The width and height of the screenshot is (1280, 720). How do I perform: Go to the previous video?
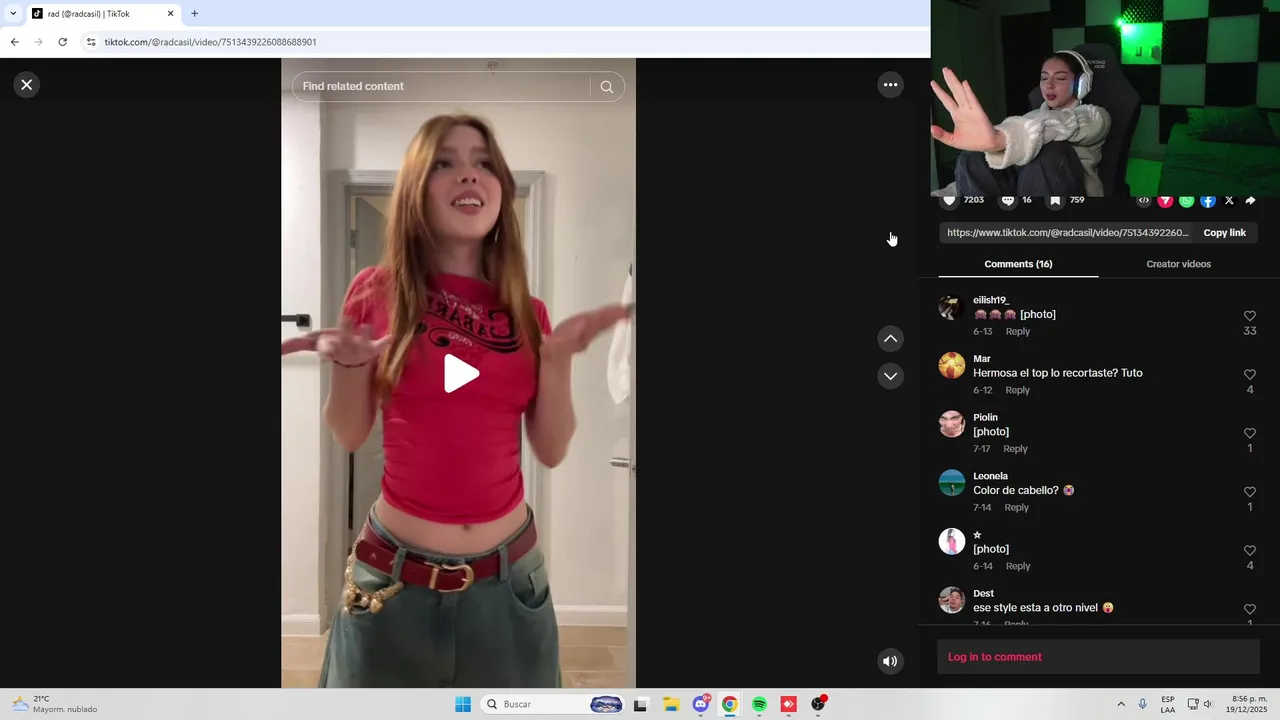[890, 339]
